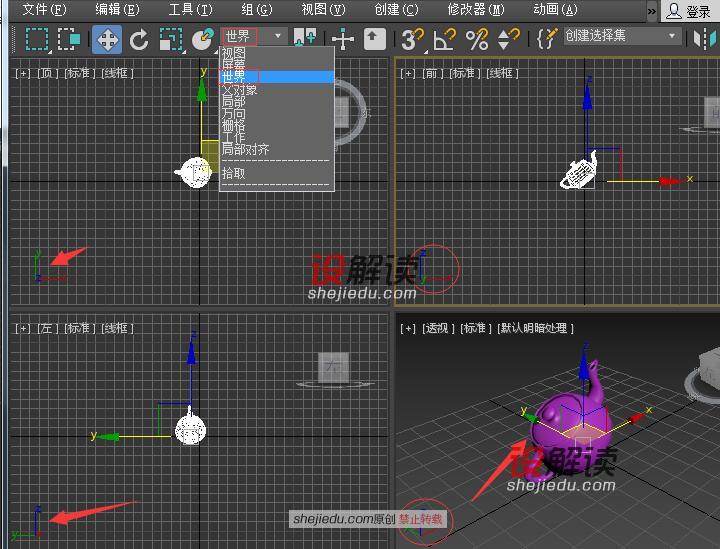The height and width of the screenshot is (549, 720).
Task: Open the [+] menu of the 左 viewport
Action: 22,329
